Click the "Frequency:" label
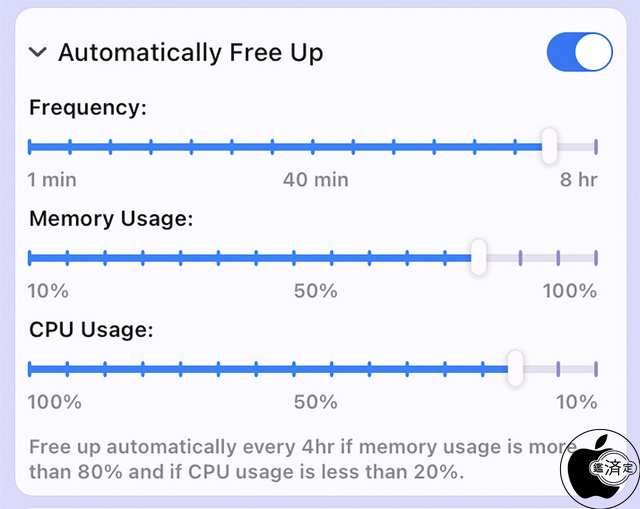 click(x=88, y=107)
